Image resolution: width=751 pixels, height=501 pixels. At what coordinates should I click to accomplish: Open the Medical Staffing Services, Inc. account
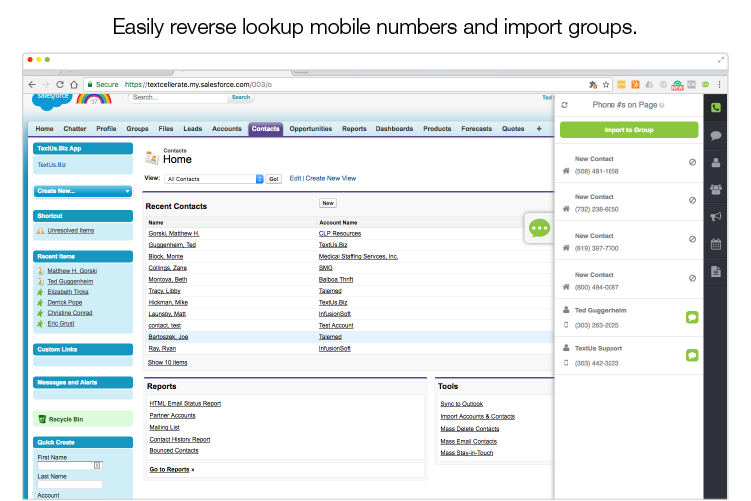click(x=358, y=256)
